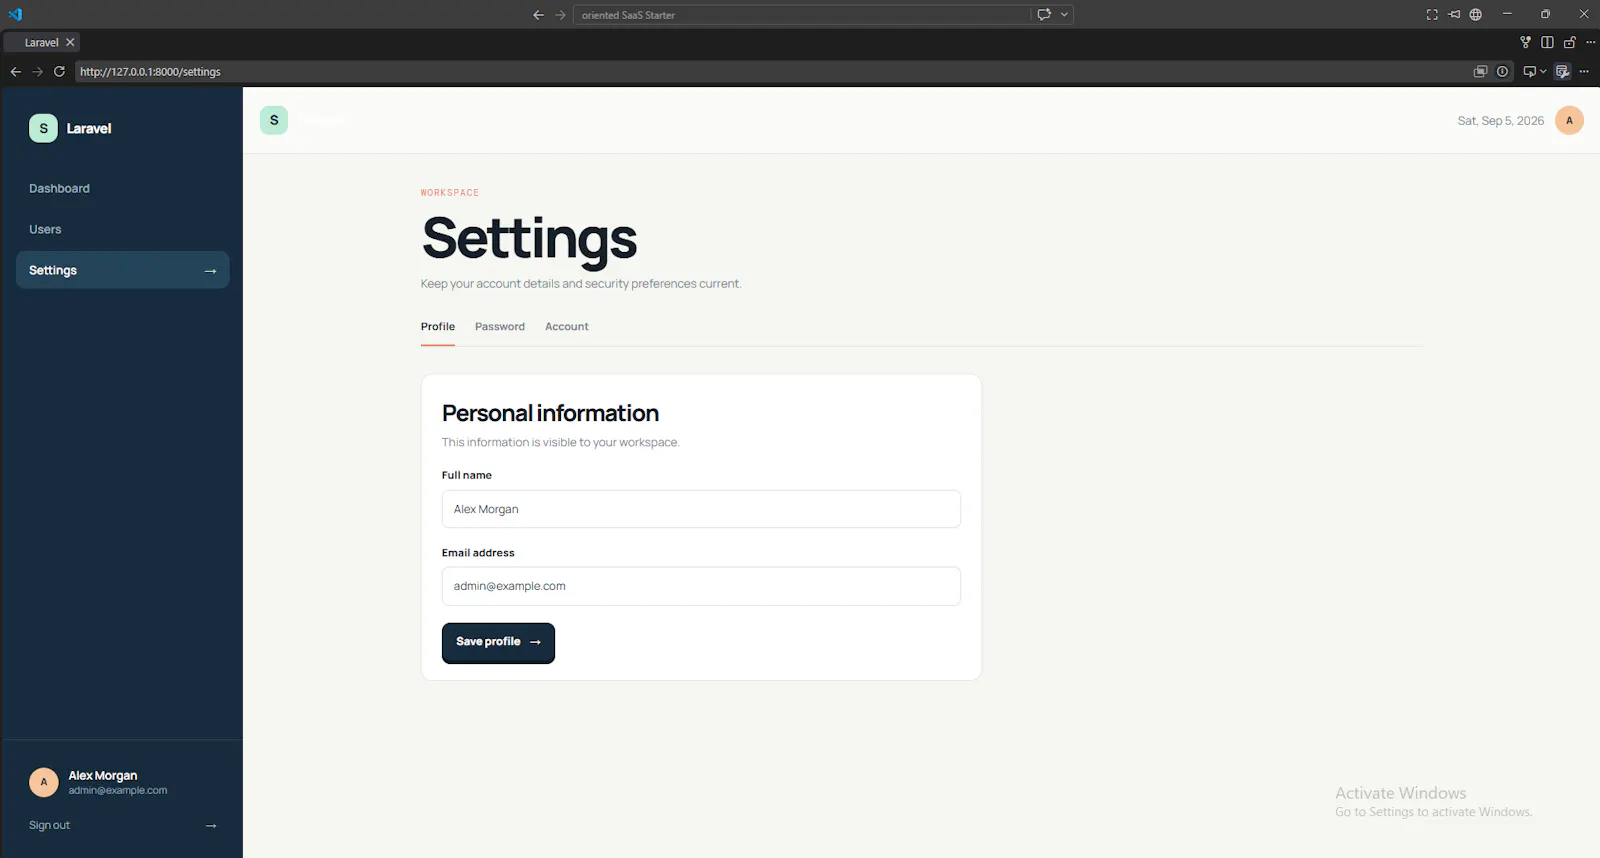Click the Laravel brand name in sidebar
The width and height of the screenshot is (1600, 858).
(x=89, y=129)
